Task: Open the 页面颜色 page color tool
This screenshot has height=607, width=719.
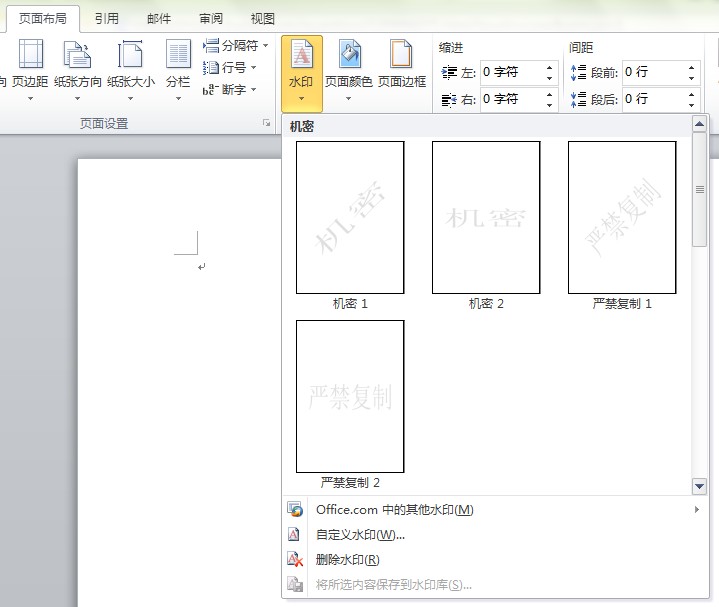Action: pyautogui.click(x=348, y=70)
